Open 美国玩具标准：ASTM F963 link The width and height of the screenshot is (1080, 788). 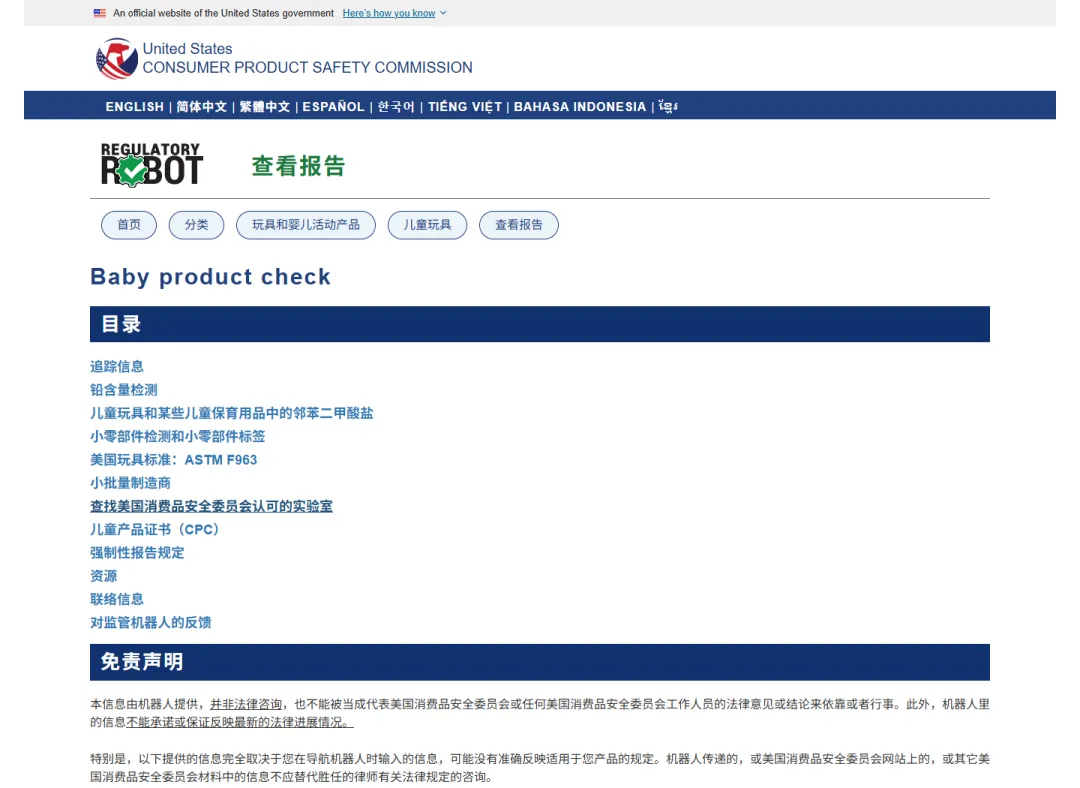click(x=174, y=459)
